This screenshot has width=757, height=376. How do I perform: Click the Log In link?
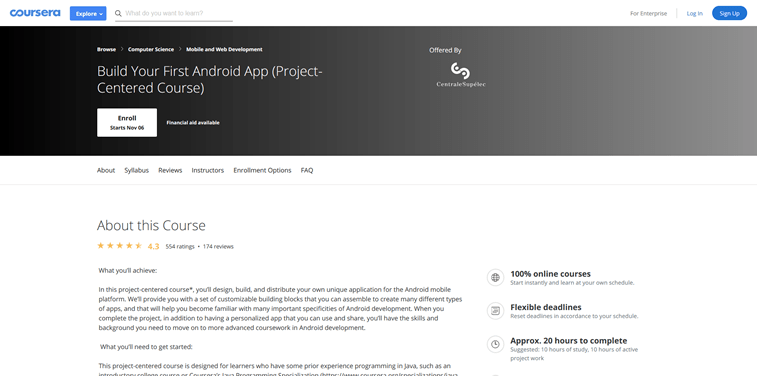tap(695, 14)
